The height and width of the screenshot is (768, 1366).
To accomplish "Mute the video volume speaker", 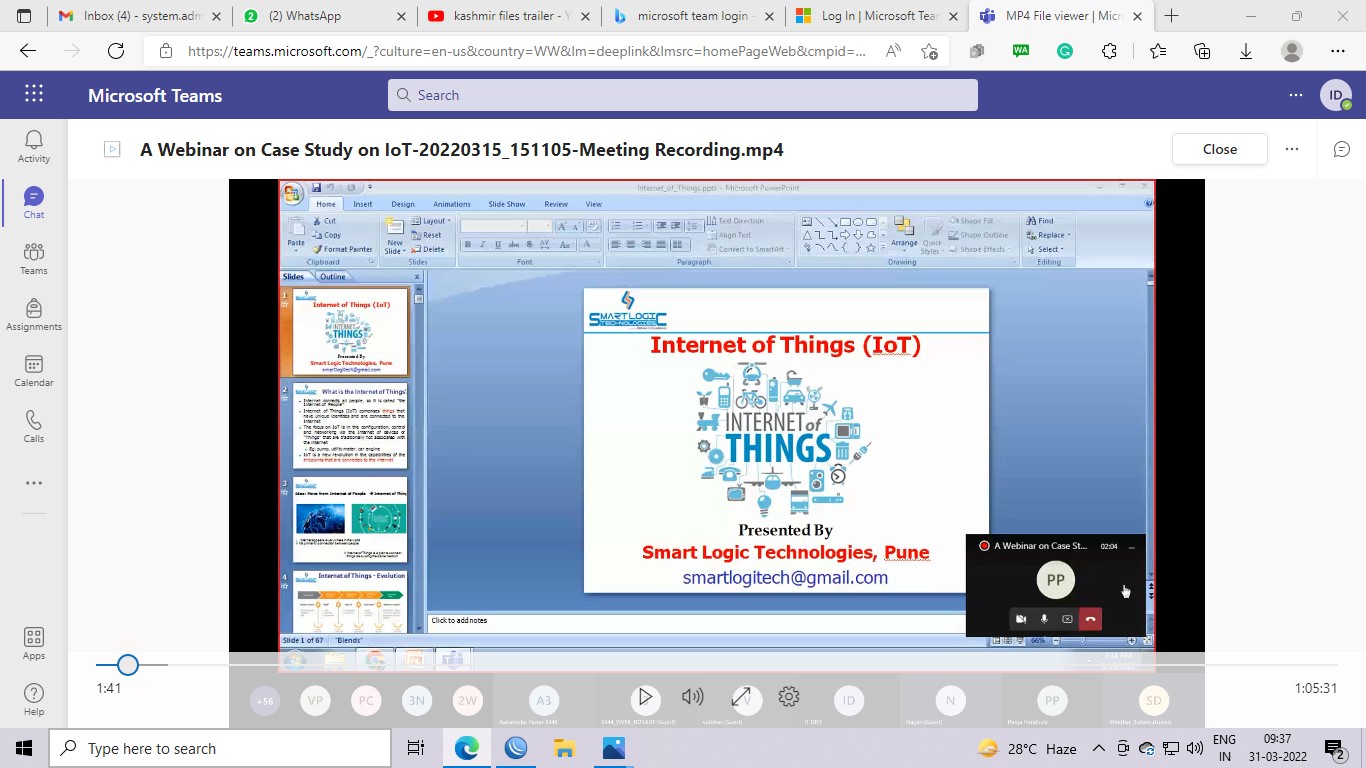I will coord(692,697).
